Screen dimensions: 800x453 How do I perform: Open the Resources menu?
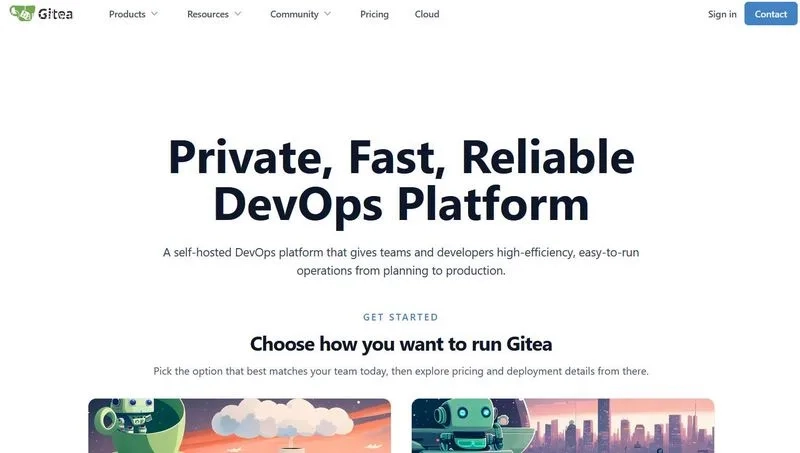208,14
